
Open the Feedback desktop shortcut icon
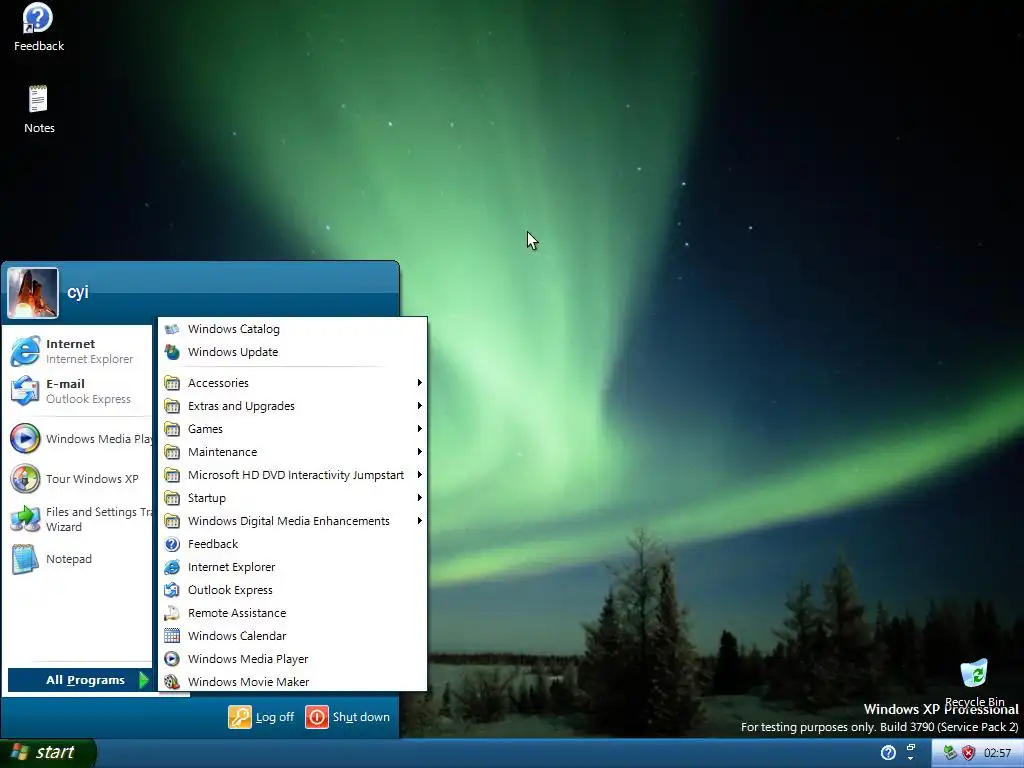[x=38, y=18]
